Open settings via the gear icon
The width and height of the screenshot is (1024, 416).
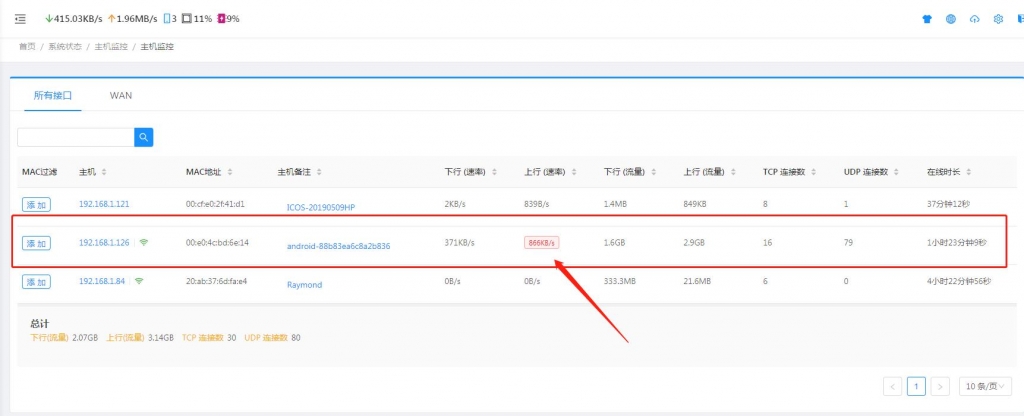point(998,19)
